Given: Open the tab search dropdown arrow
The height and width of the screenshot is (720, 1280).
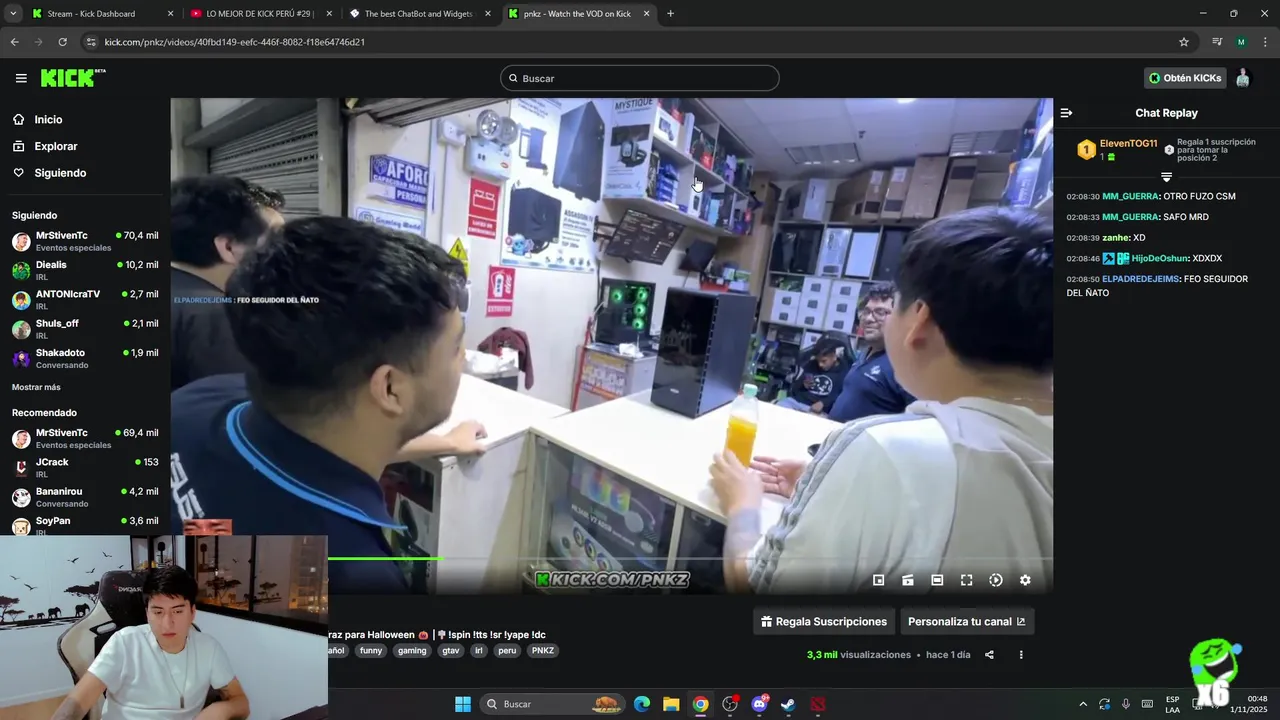Looking at the screenshot, I should (12, 14).
